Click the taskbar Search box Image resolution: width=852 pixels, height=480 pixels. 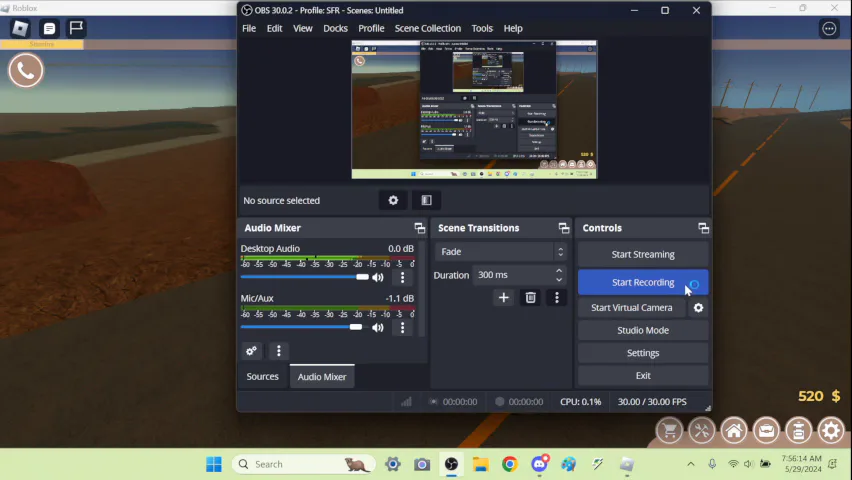[x=304, y=464]
